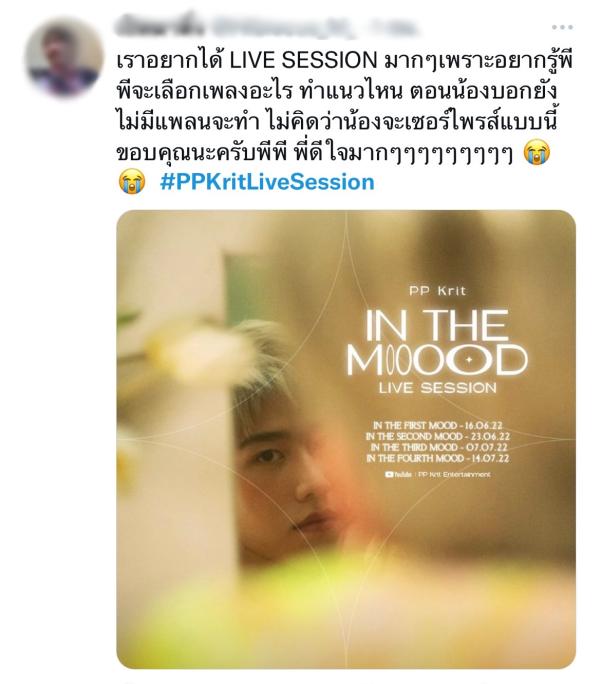This screenshot has height=684, width=600.
Task: Select the 'IN THE SECOND MOOD - 23.06.22' line
Action: pyautogui.click(x=438, y=436)
